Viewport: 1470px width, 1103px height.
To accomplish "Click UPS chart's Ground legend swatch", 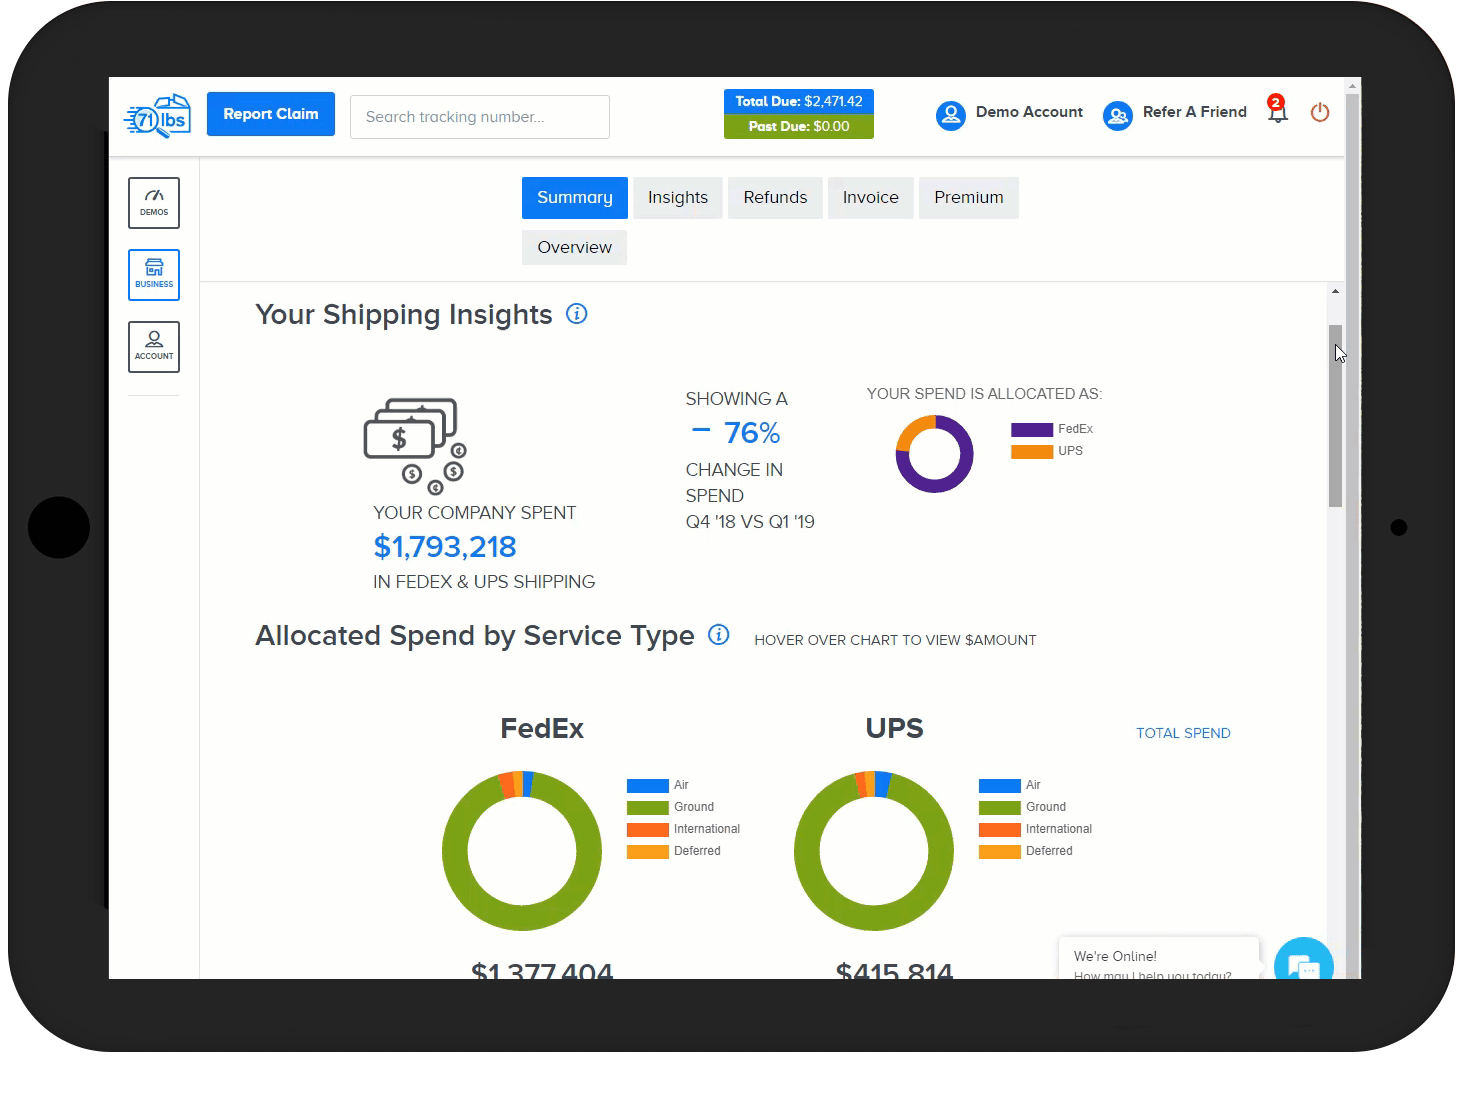I will pos(1000,808).
